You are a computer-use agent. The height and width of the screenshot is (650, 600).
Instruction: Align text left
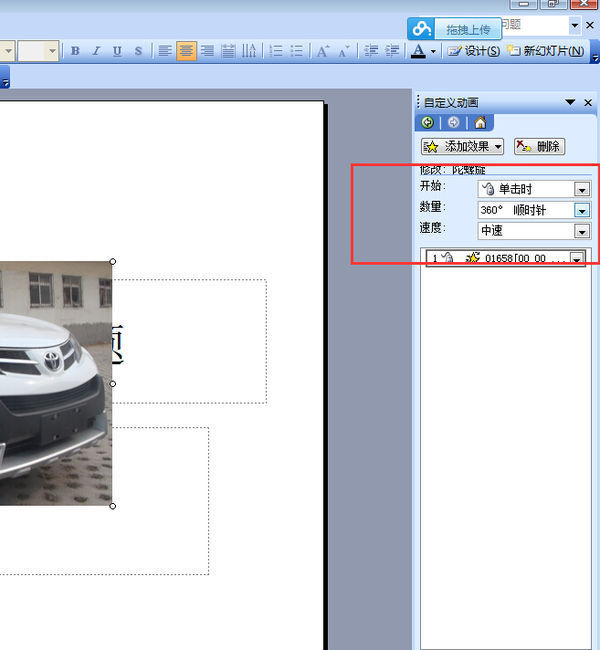click(165, 51)
